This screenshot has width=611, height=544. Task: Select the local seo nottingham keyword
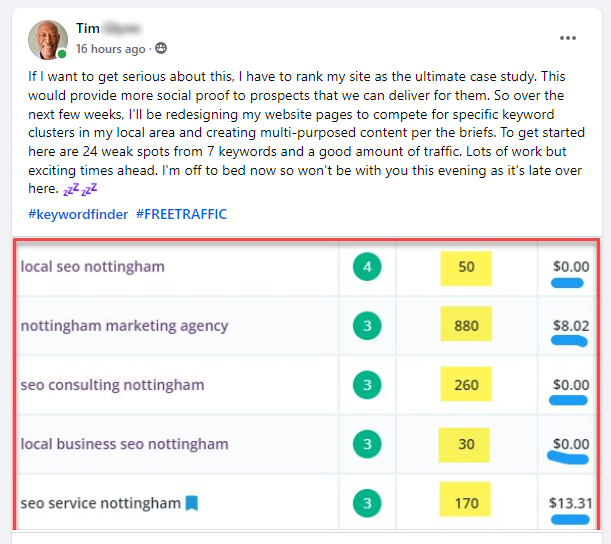93,267
